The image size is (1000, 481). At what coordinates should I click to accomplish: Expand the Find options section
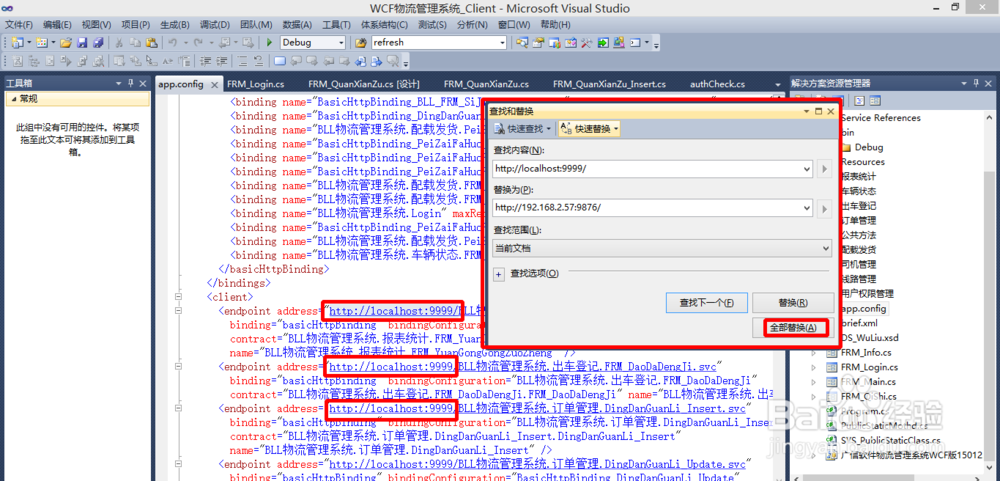point(499,274)
